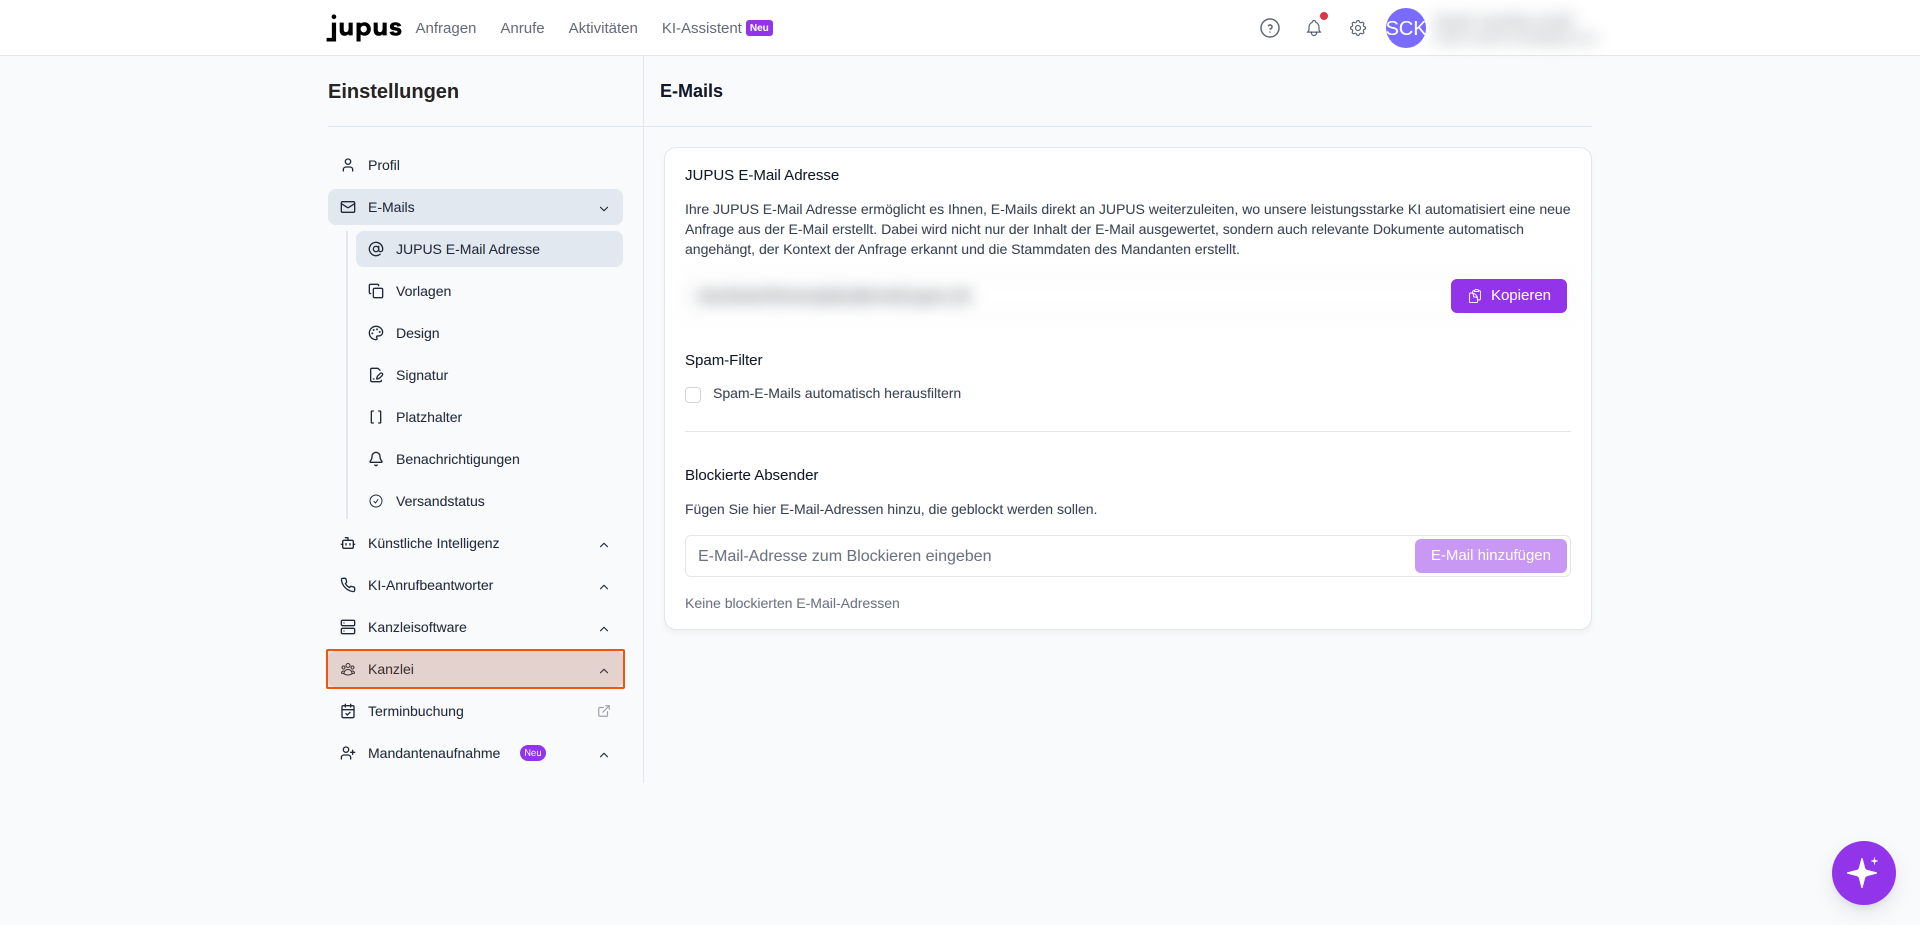This screenshot has height=929, width=1920.
Task: Click the Künstliche Intelligenz robot icon
Action: [348, 543]
